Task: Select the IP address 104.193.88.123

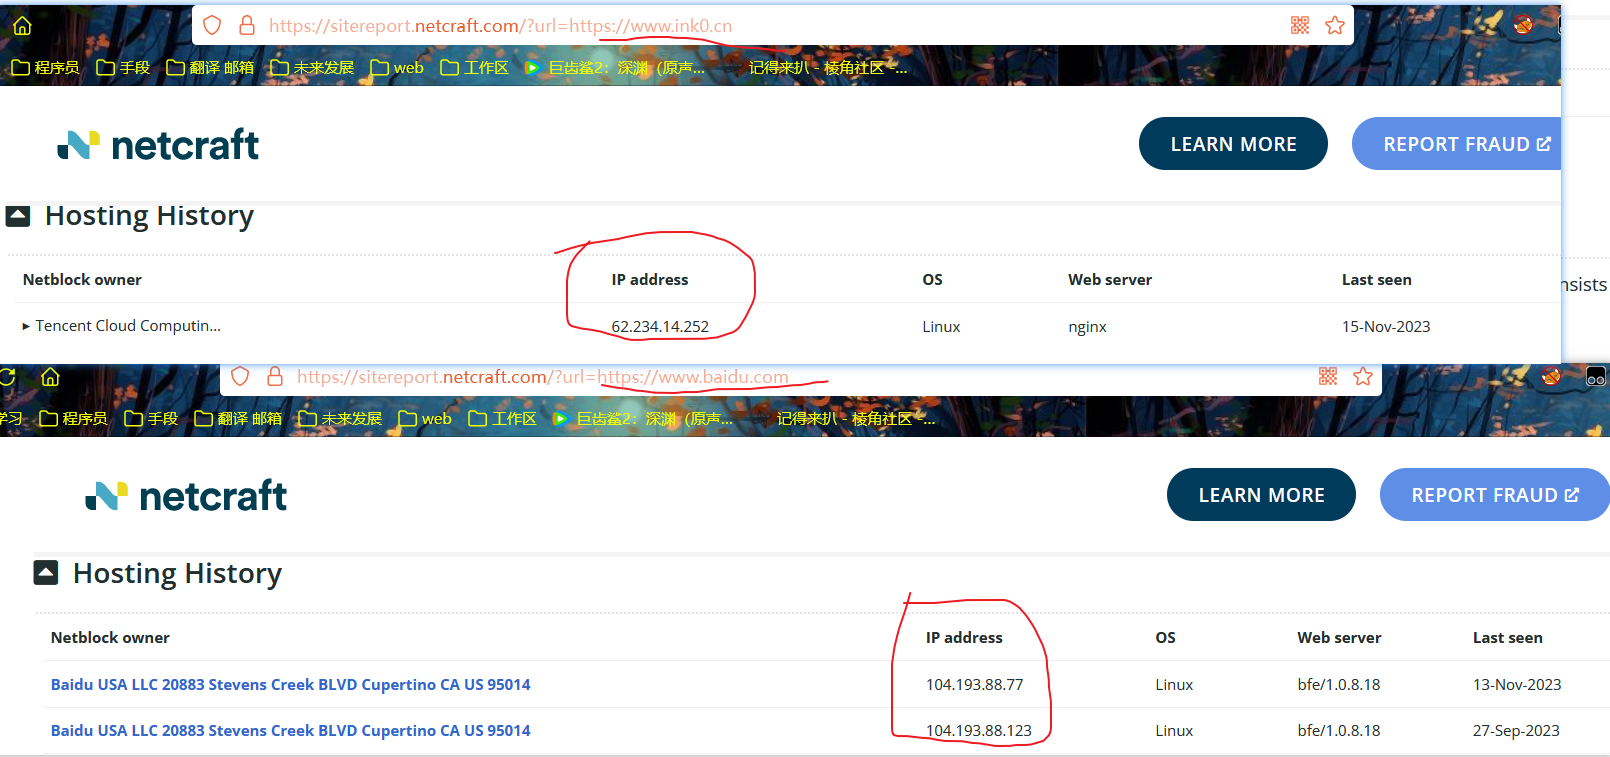Action: (x=979, y=731)
